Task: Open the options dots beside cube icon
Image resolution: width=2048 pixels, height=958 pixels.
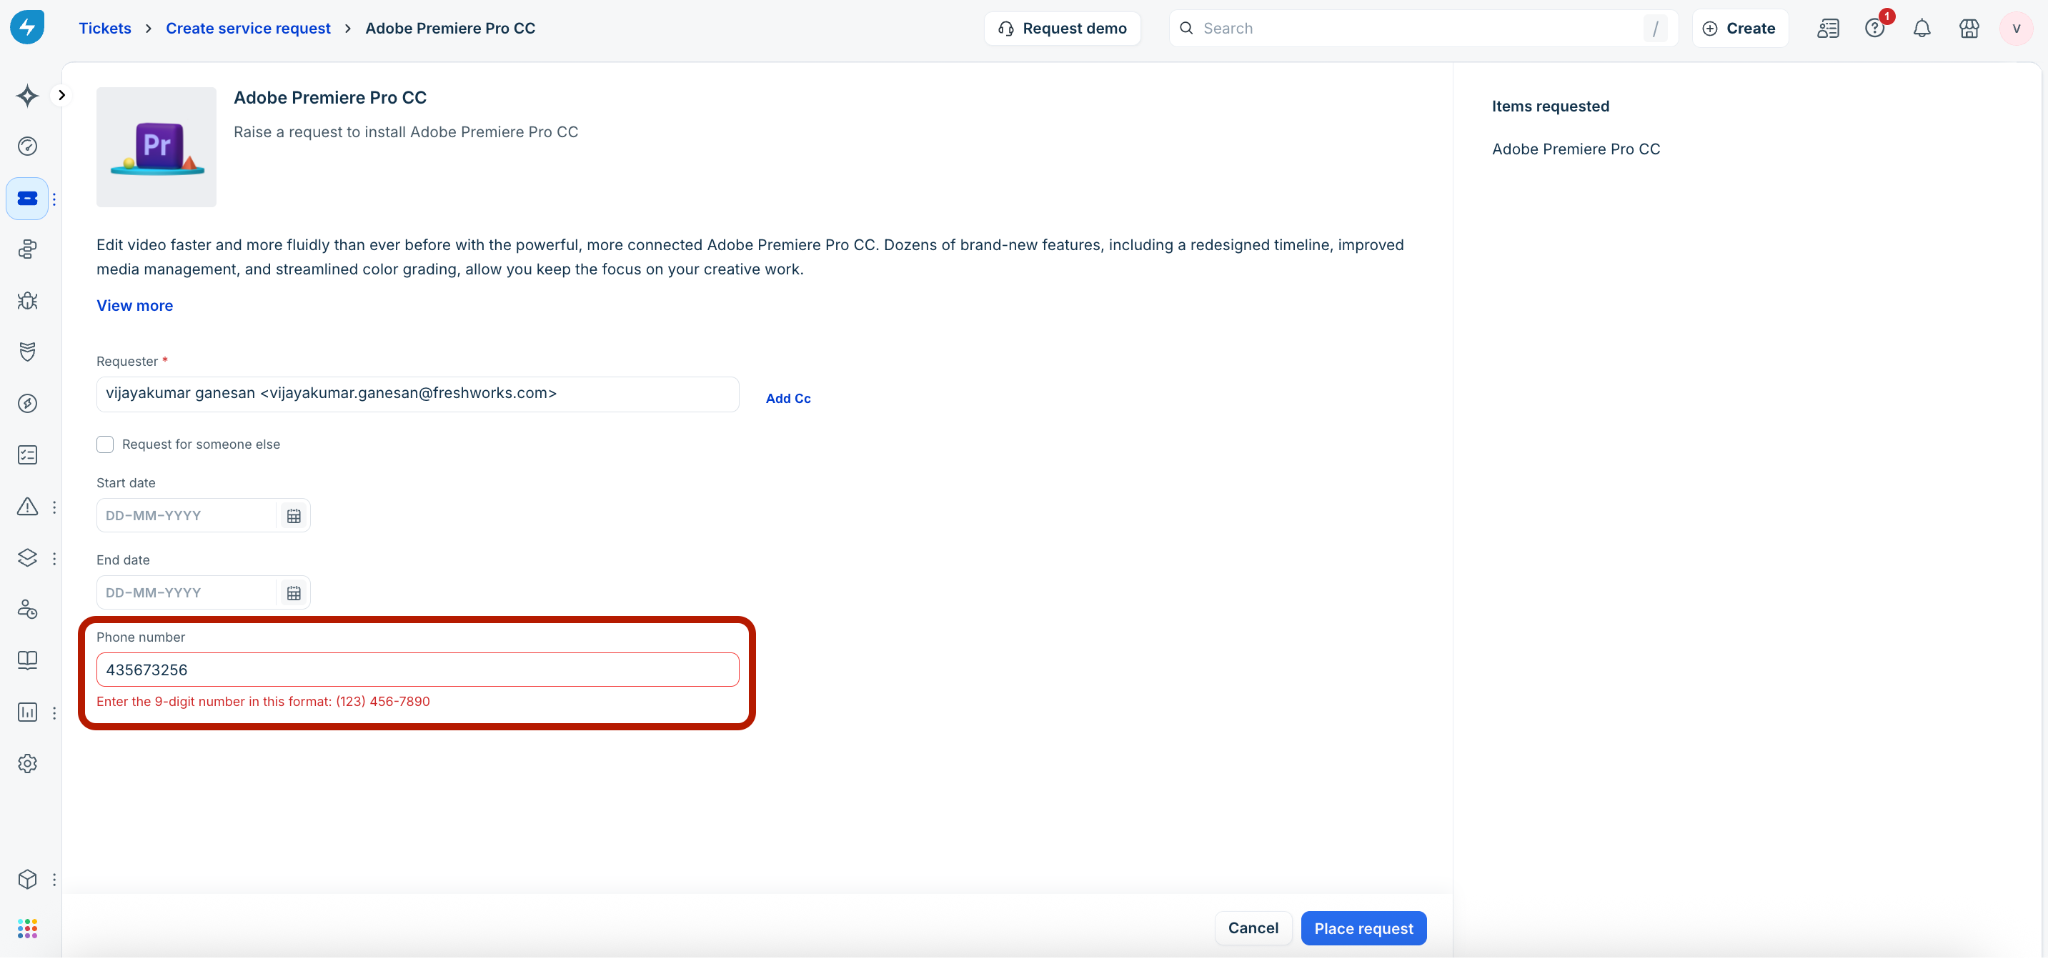Action: [x=54, y=880]
